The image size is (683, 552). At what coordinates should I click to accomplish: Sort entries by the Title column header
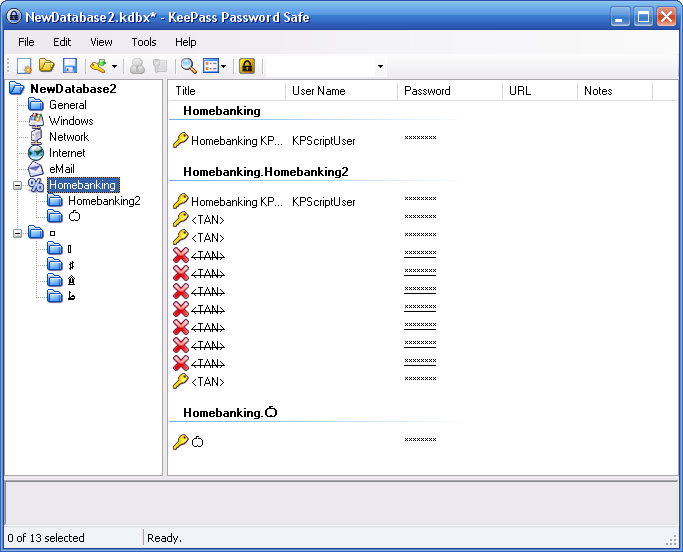pyautogui.click(x=225, y=91)
